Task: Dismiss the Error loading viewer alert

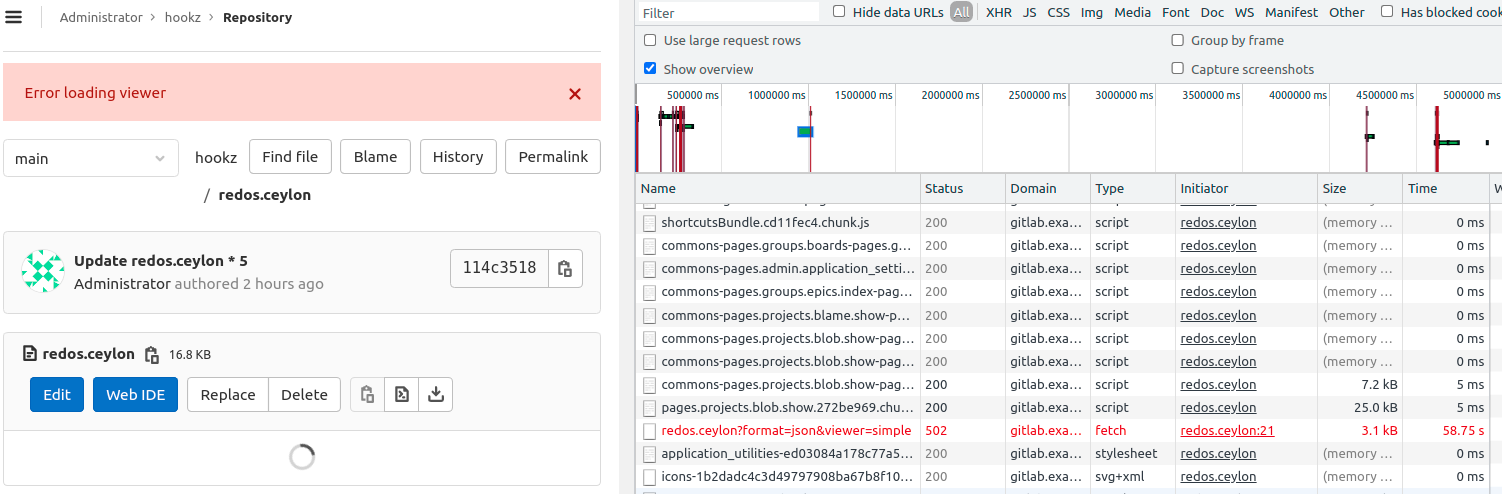Action: click(x=575, y=93)
